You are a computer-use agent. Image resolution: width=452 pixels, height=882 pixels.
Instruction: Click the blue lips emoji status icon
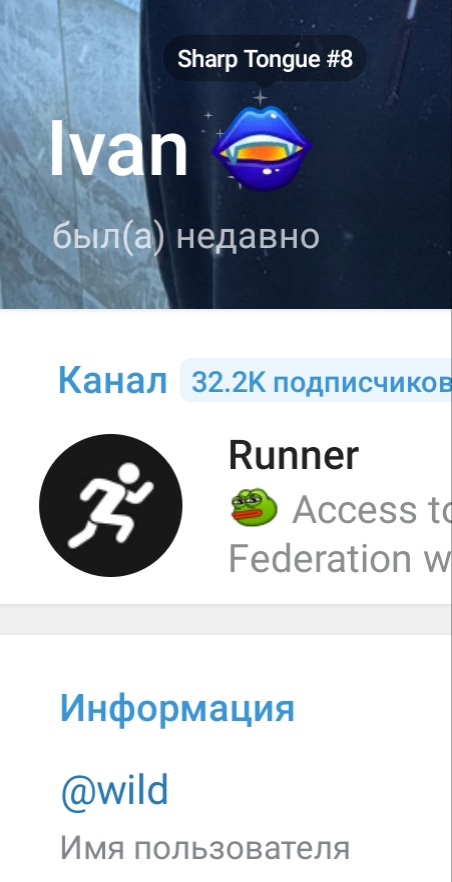(x=262, y=148)
